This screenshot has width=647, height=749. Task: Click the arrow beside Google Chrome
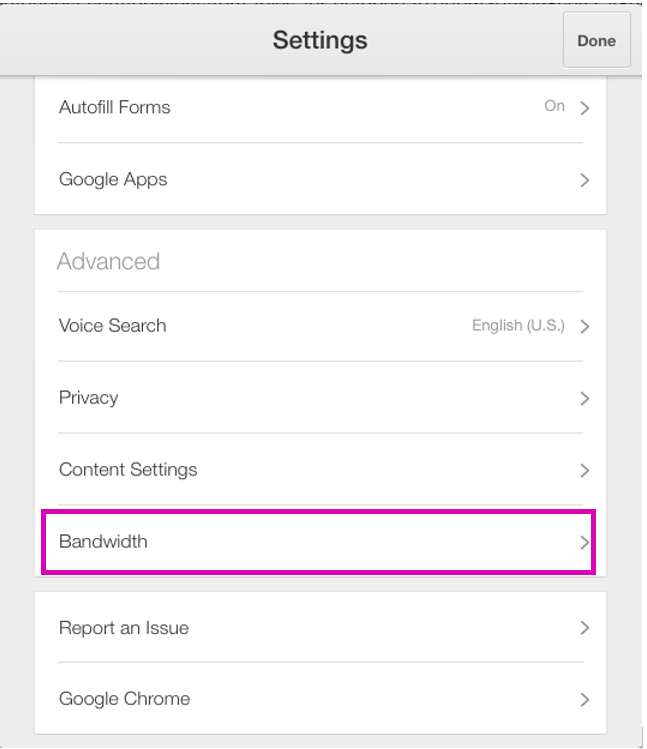point(584,700)
